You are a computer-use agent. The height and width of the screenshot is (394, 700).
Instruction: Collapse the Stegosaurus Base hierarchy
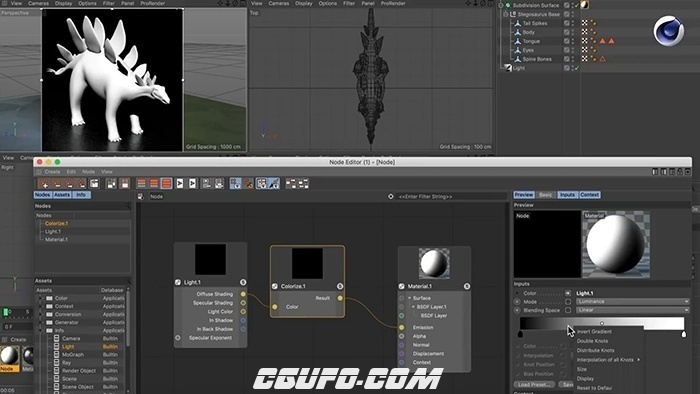(x=506, y=14)
